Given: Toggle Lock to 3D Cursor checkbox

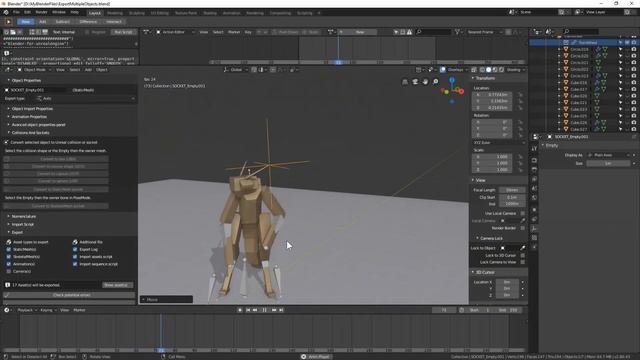Looking at the screenshot, I should click(x=523, y=256).
